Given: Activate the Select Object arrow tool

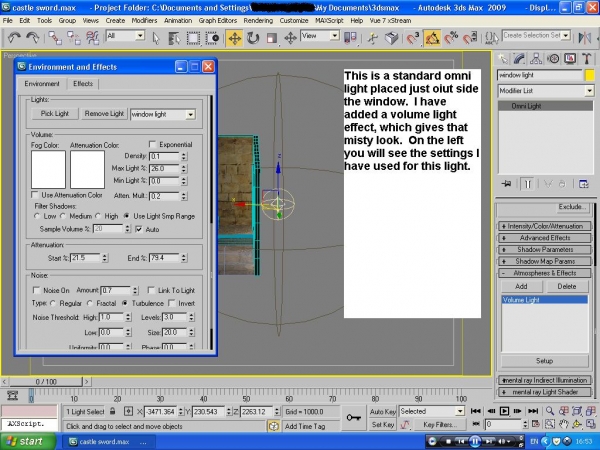Looking at the screenshot, I should (155, 38).
